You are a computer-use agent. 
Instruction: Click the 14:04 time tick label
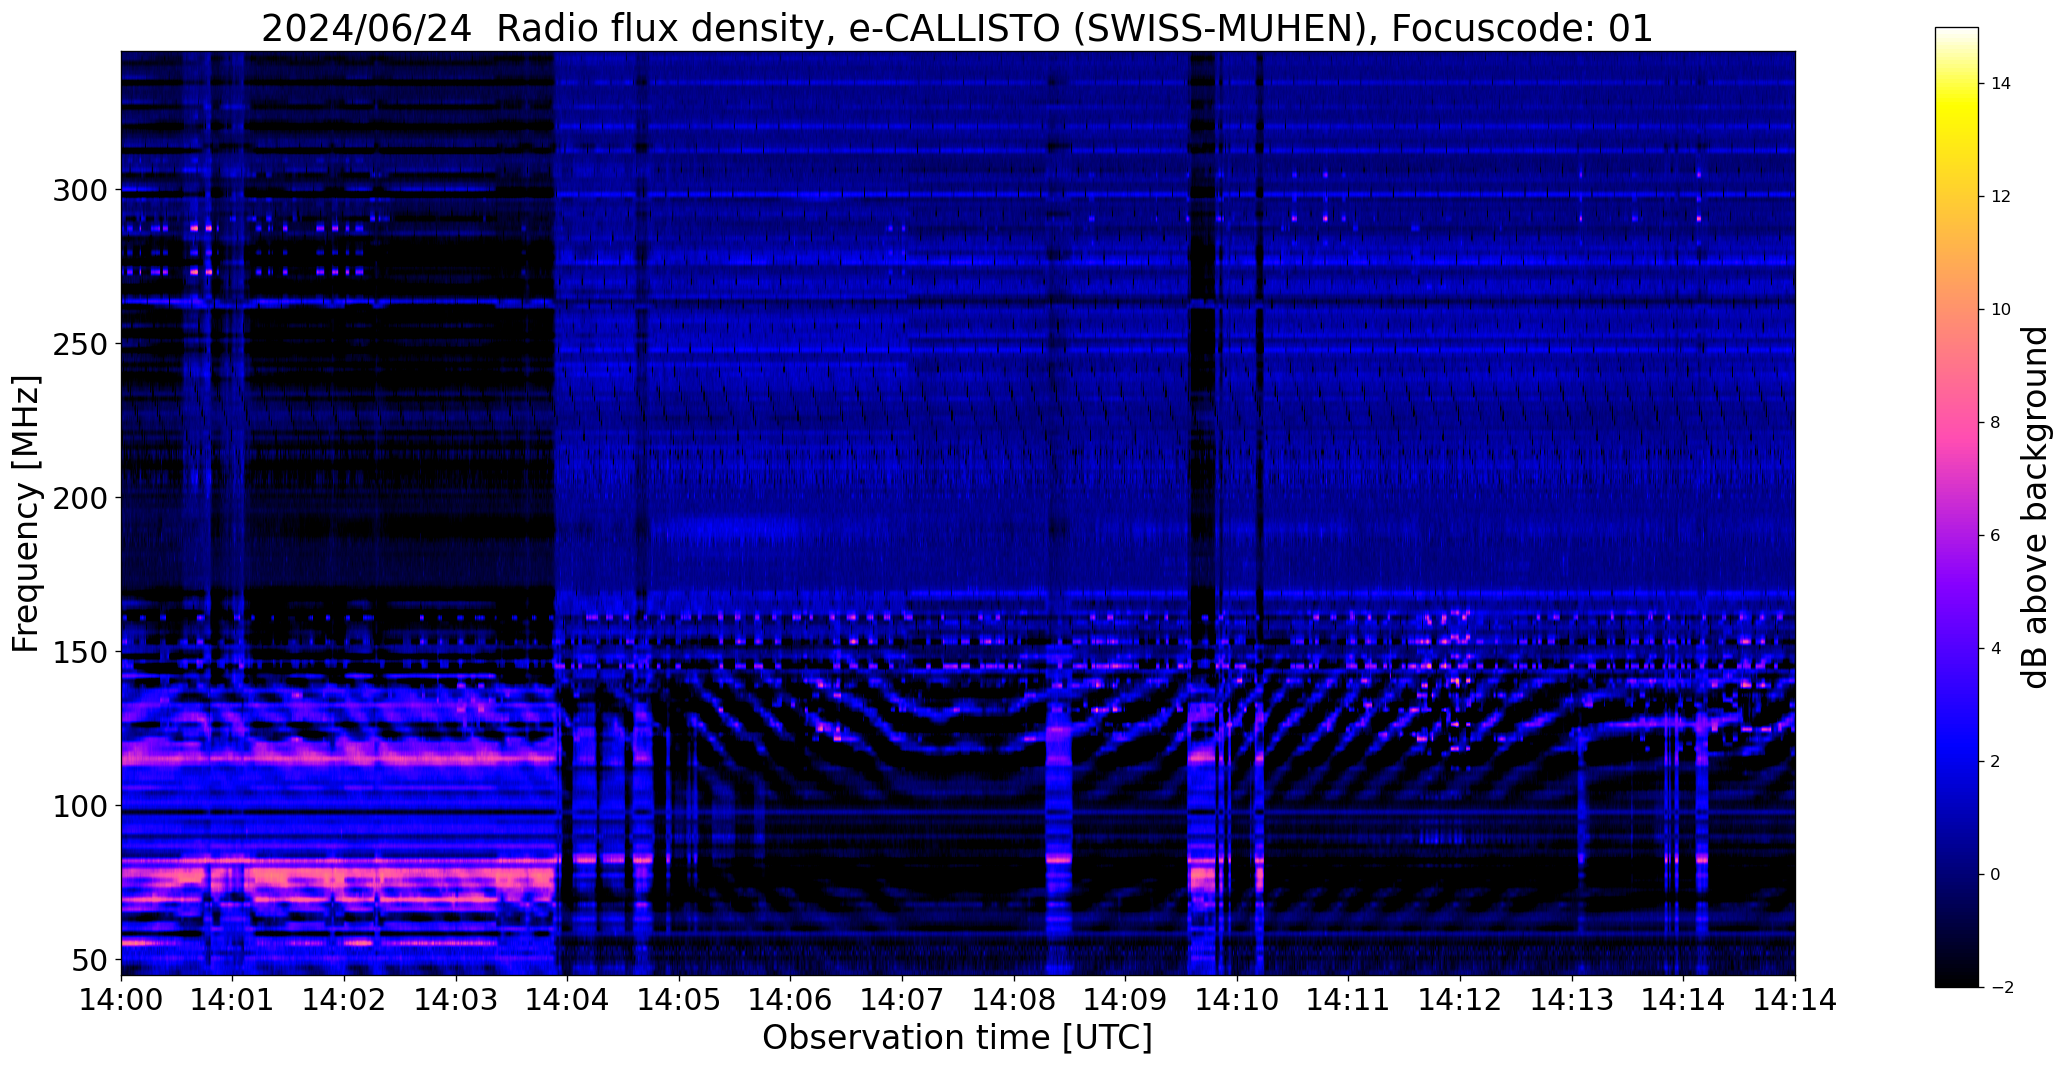[568, 999]
